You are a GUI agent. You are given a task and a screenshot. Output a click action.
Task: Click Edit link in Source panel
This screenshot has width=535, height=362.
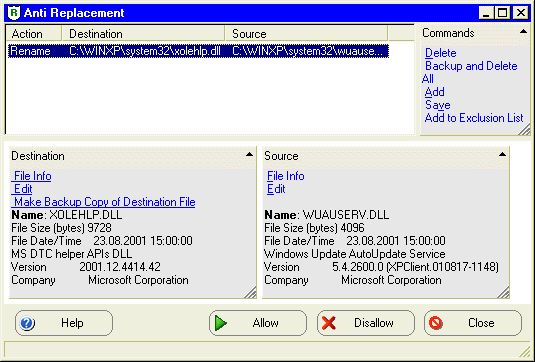[x=276, y=189]
